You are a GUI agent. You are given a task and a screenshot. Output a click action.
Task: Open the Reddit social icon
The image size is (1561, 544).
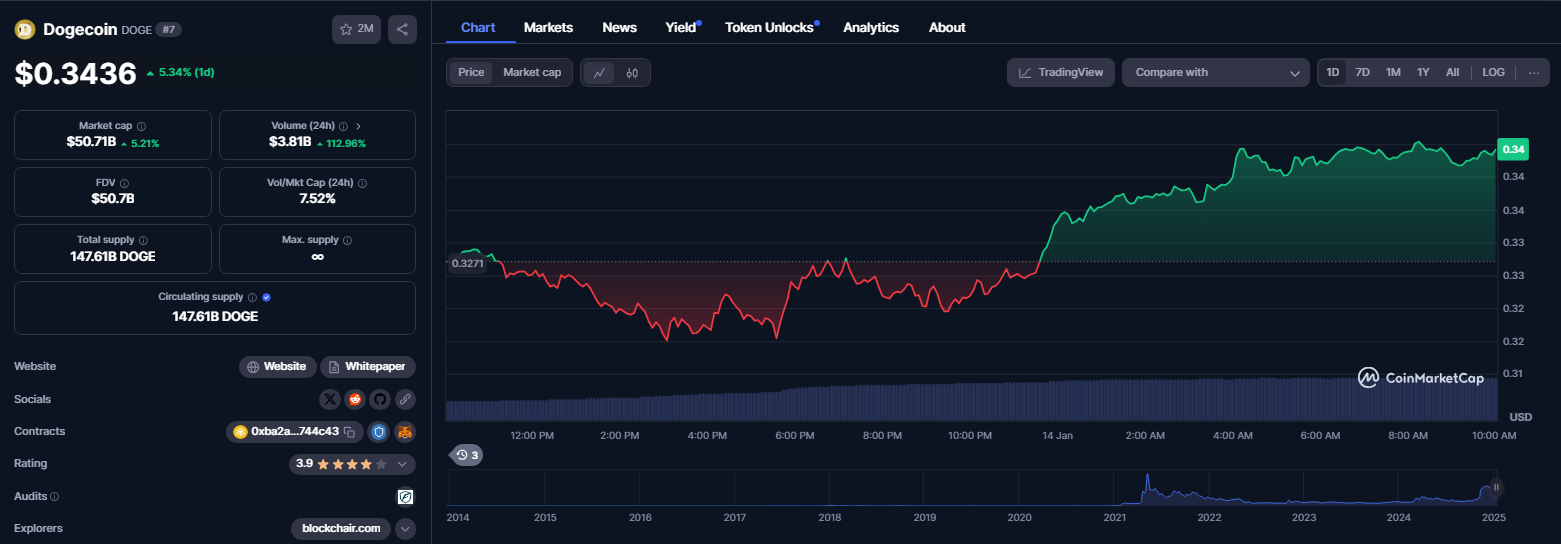coord(354,399)
